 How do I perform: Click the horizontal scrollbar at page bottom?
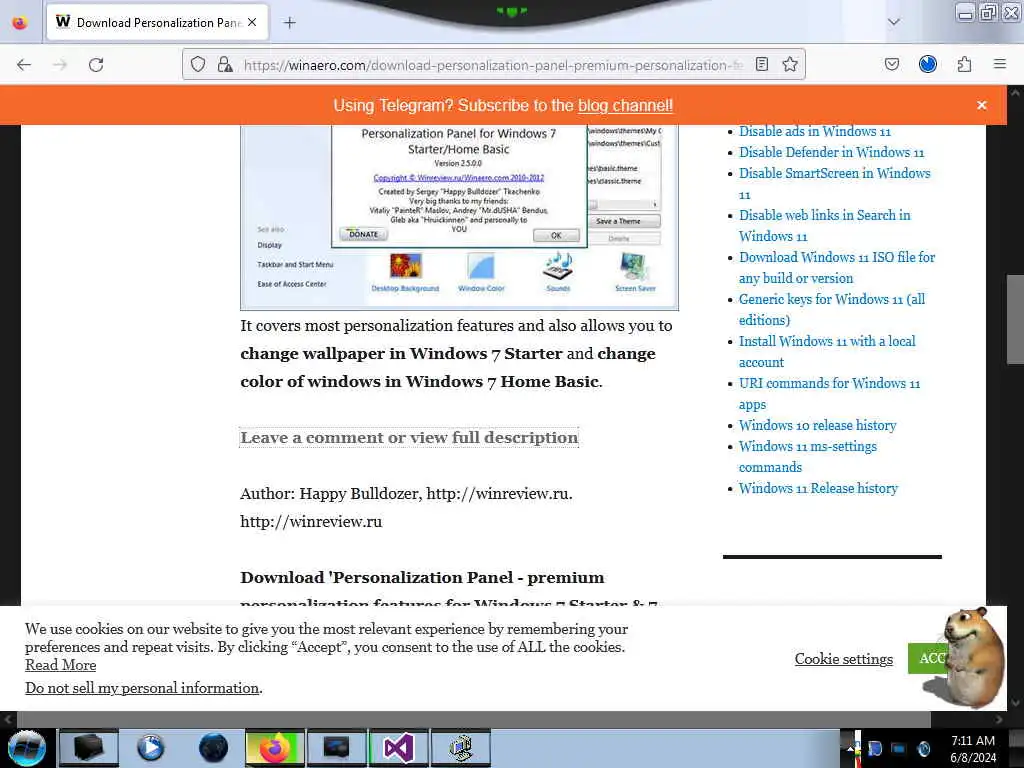(x=473, y=720)
